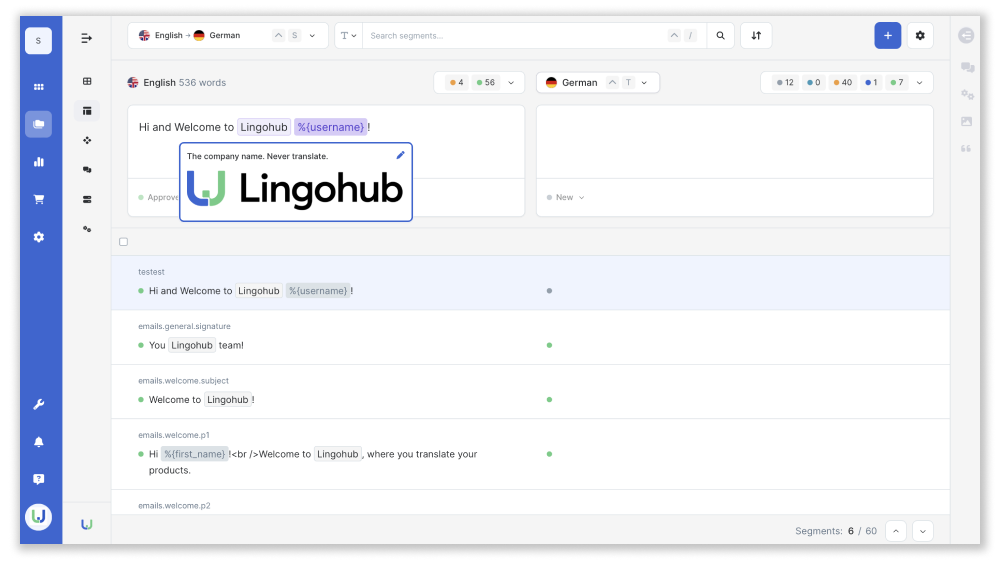Viewport: 1000px width, 561px height.
Task: Click the Lingohub term tag in source editor
Action: (x=264, y=127)
